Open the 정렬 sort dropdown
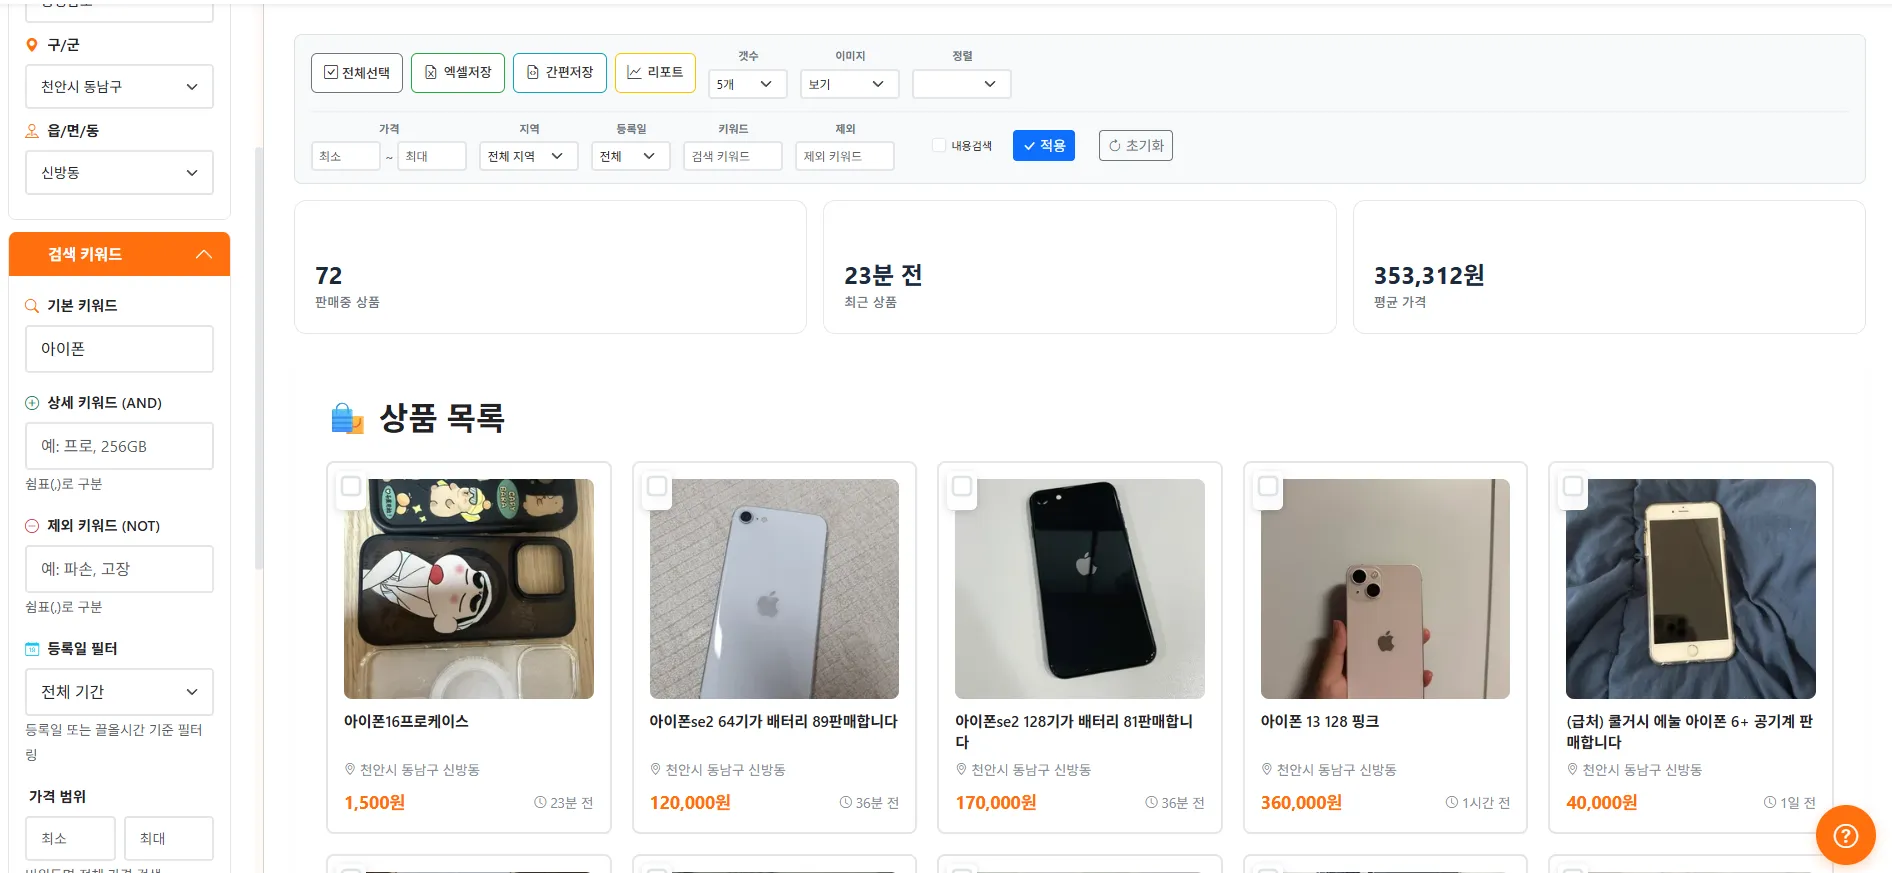 point(961,84)
